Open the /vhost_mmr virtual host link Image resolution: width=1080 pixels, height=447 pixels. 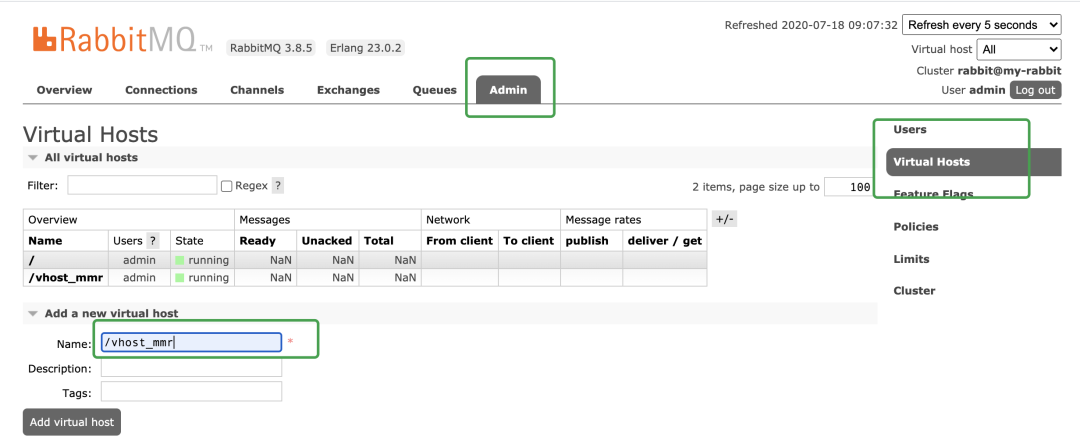tap(65, 278)
